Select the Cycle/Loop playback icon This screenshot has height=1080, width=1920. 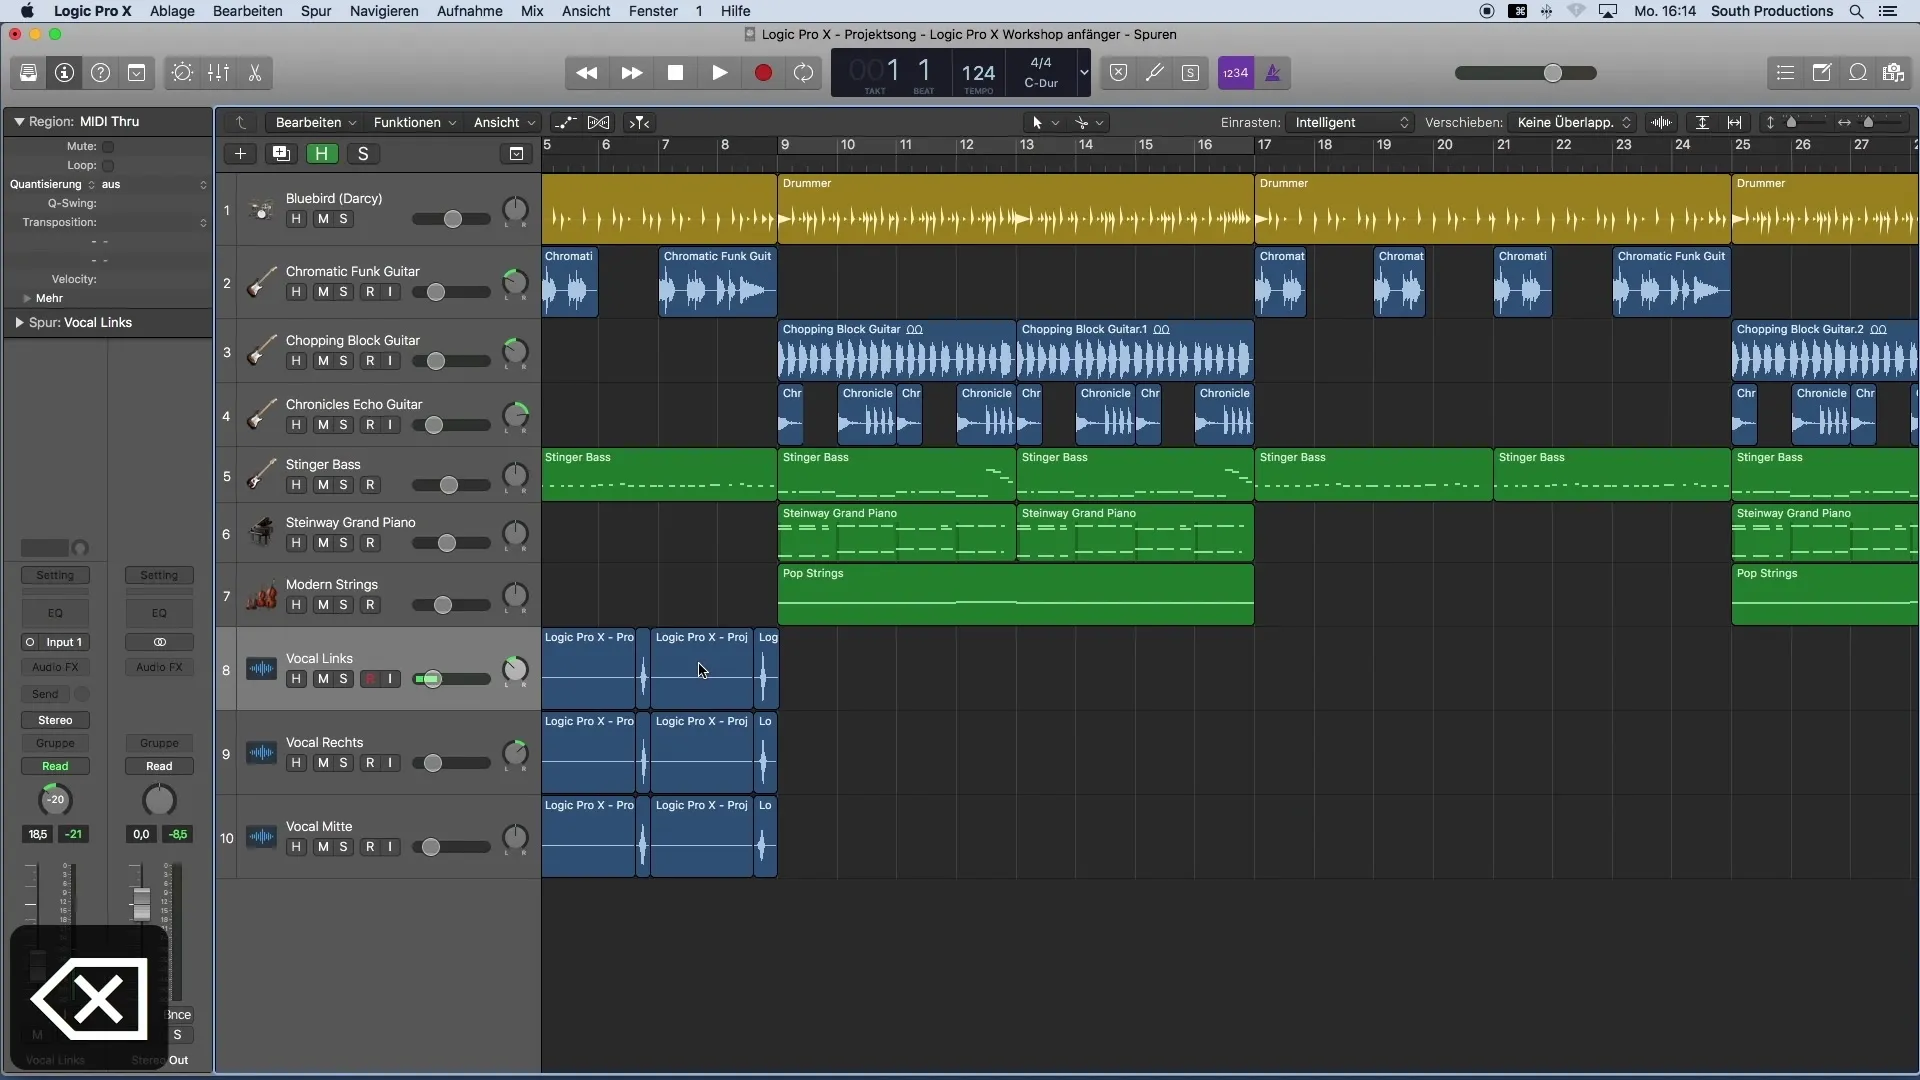coord(804,73)
